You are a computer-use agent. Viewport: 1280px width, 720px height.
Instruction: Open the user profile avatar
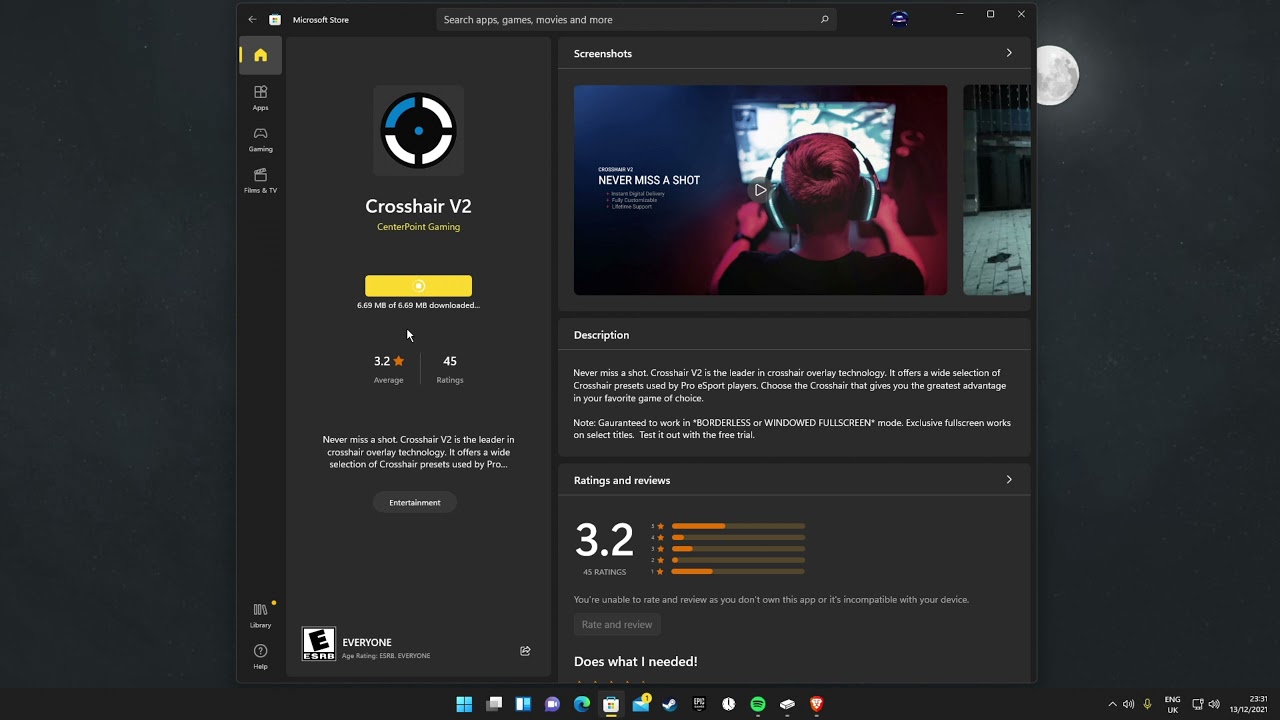coord(899,19)
